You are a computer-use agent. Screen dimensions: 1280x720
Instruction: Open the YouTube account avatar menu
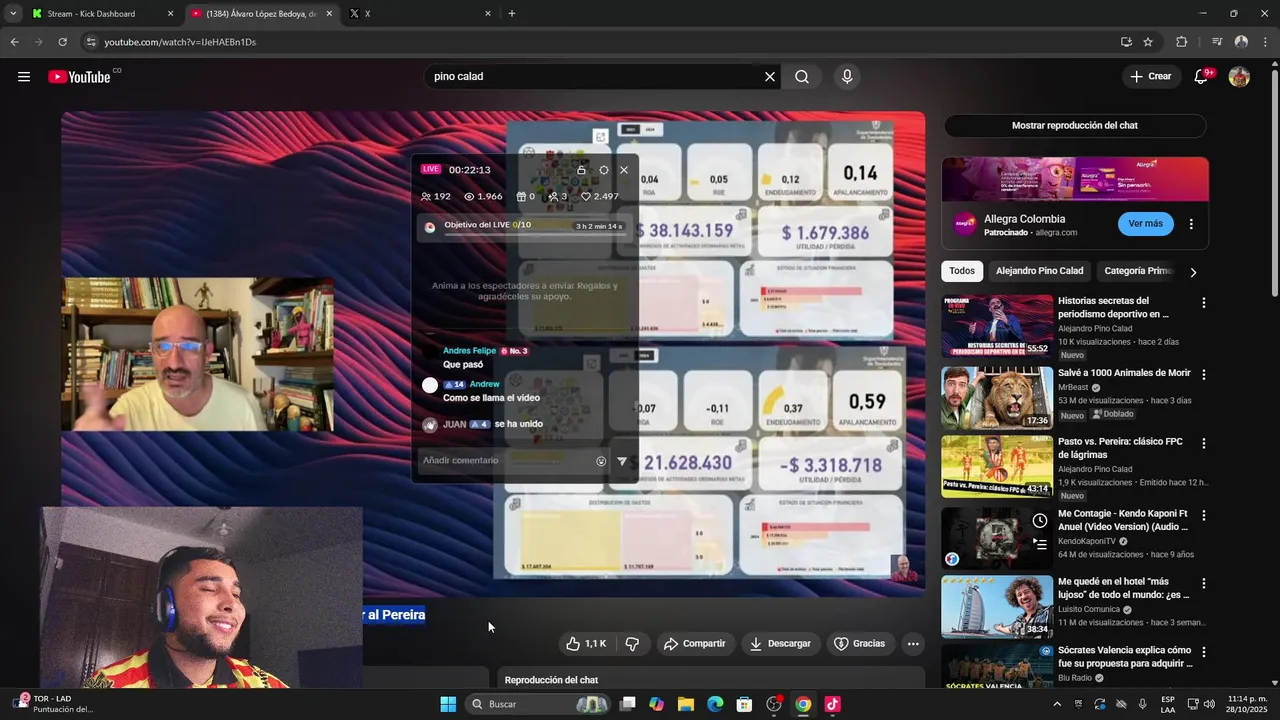click(1239, 77)
